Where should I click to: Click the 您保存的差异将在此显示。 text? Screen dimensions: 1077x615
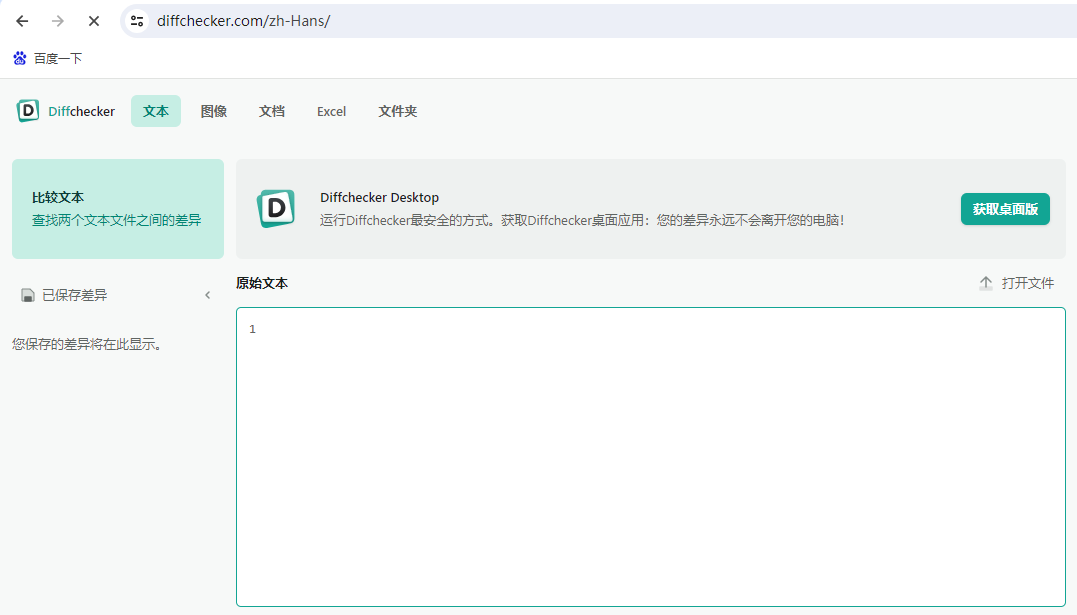pyautogui.click(x=89, y=344)
